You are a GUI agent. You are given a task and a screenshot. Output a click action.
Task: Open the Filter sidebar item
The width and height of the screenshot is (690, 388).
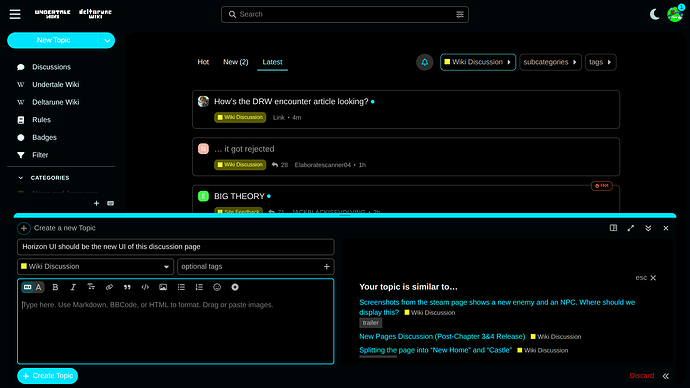click(x=40, y=155)
